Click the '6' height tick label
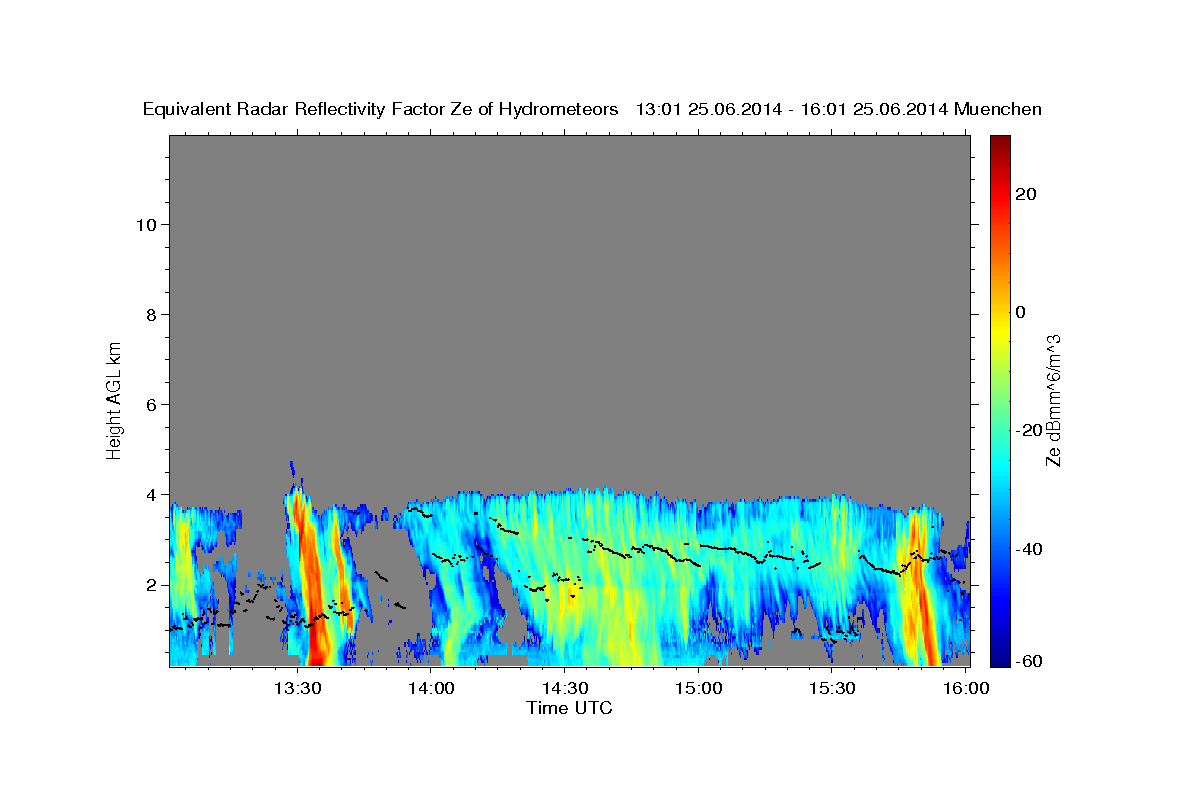This screenshot has width=1200, height=800. tap(151, 404)
